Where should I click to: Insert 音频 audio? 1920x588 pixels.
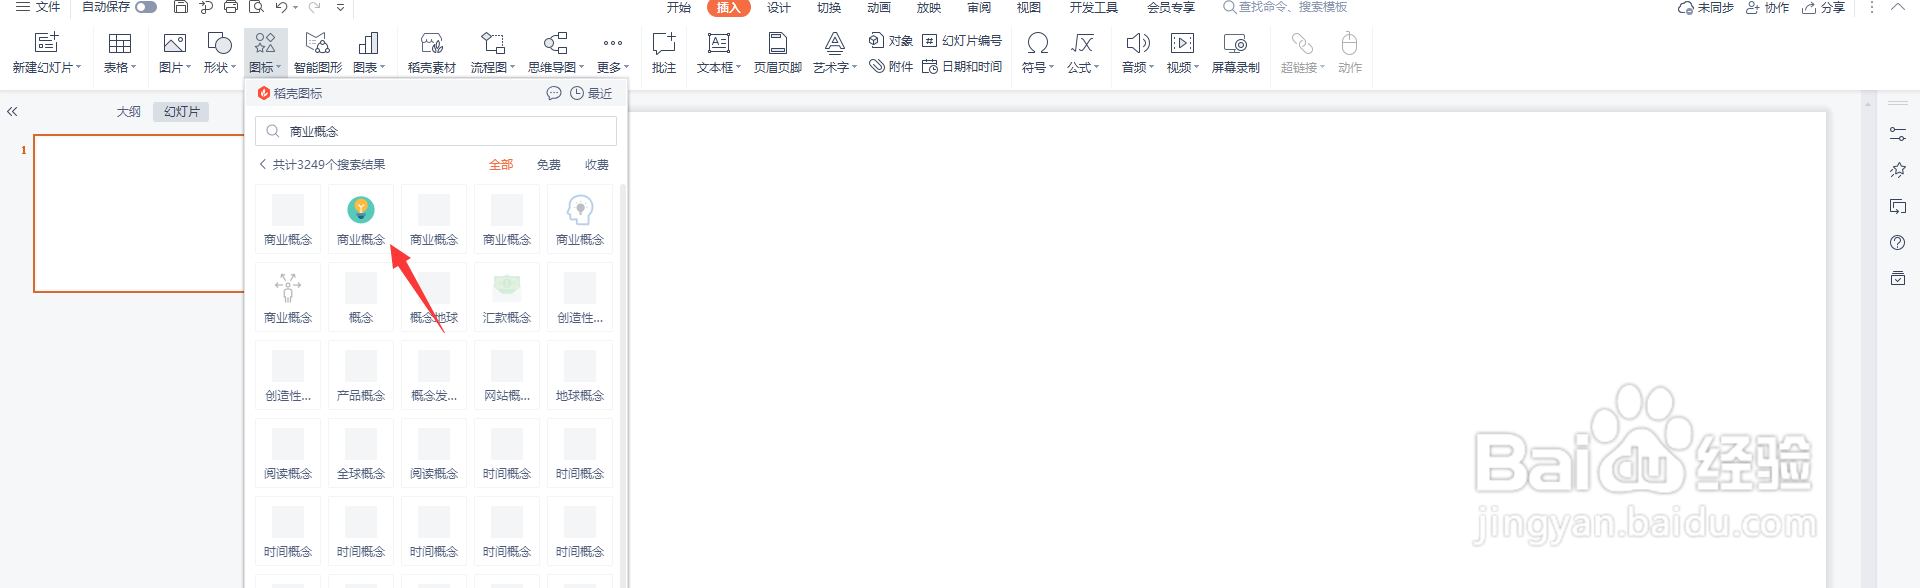pos(1138,53)
